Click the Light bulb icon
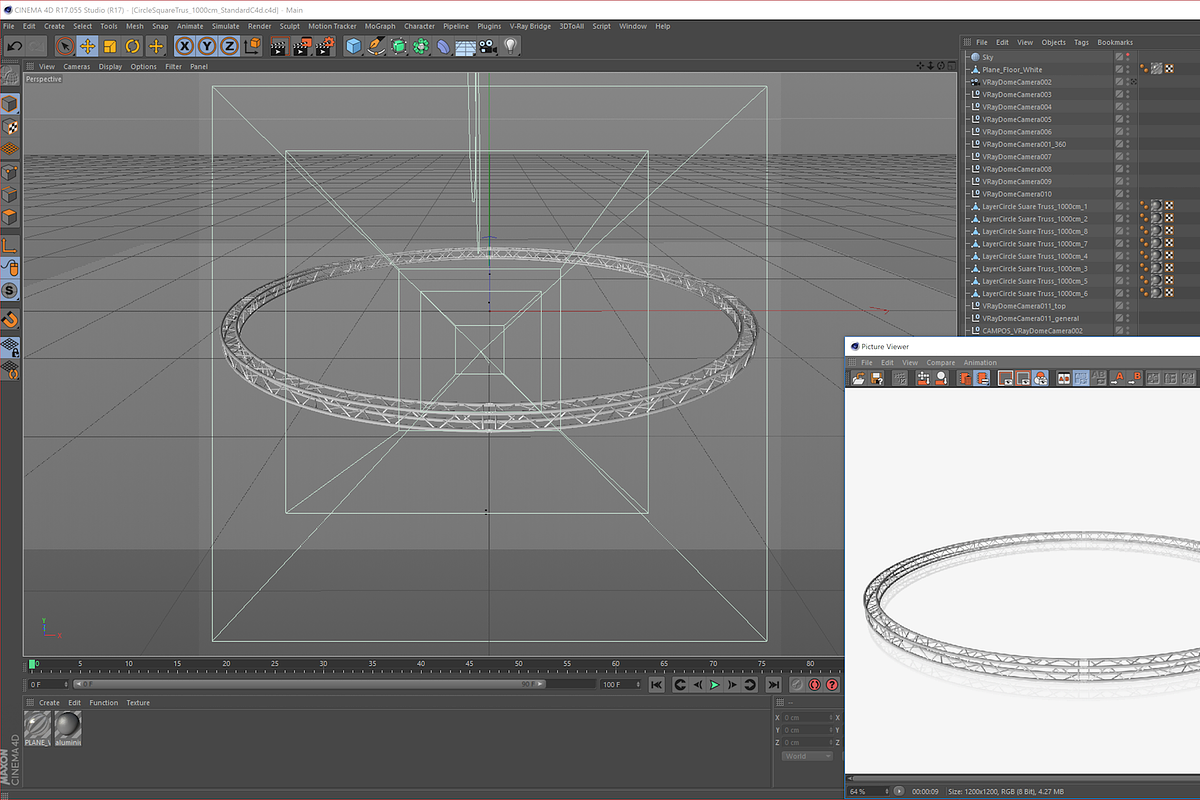The image size is (1200, 800). 511,46
